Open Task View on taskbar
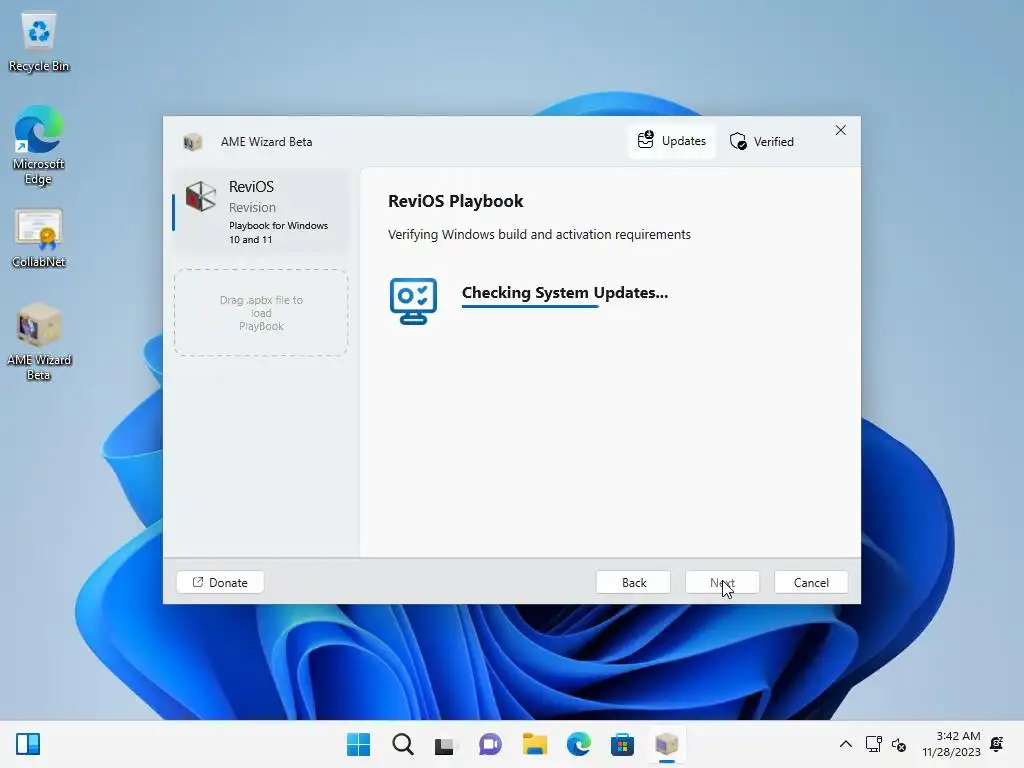 pos(445,744)
